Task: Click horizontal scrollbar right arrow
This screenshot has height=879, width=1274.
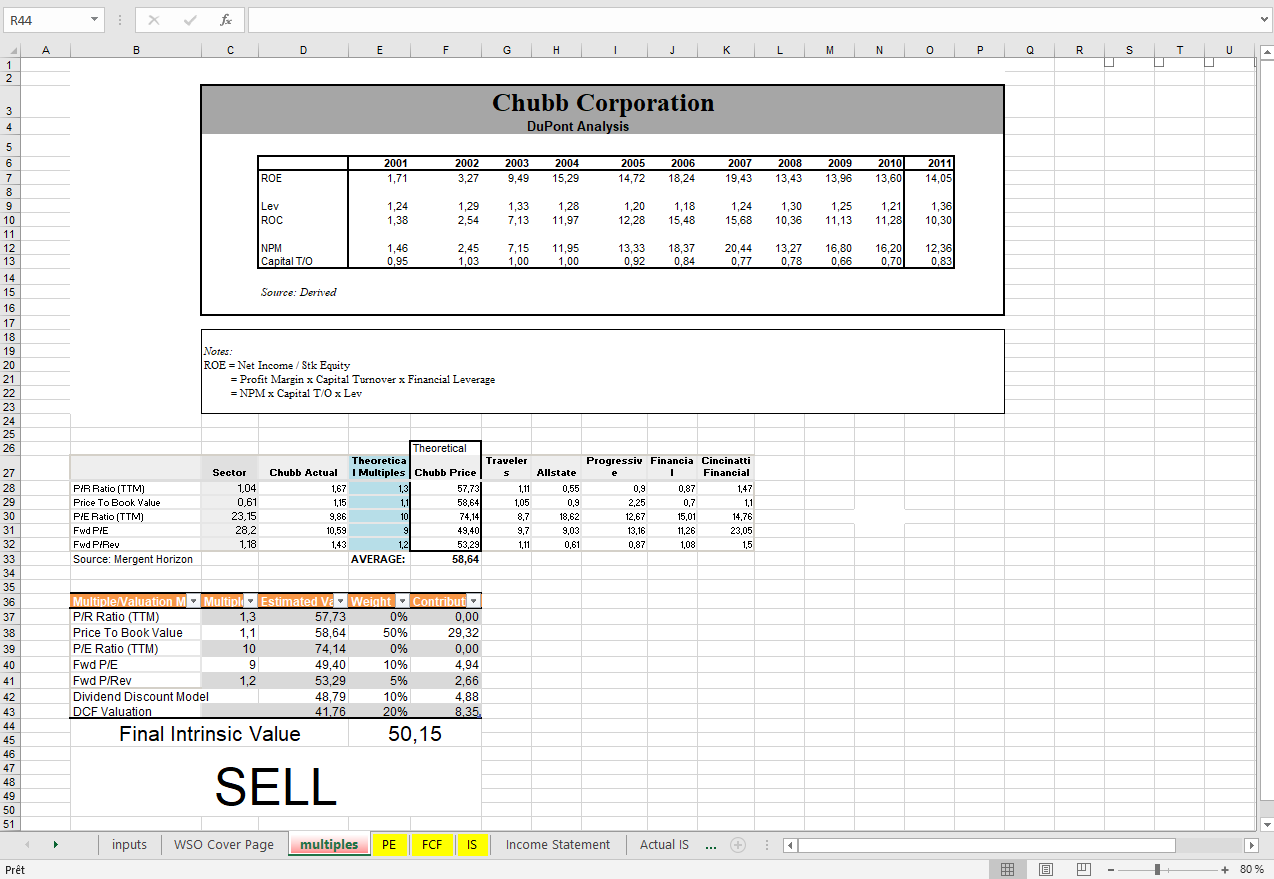Action: click(1251, 845)
